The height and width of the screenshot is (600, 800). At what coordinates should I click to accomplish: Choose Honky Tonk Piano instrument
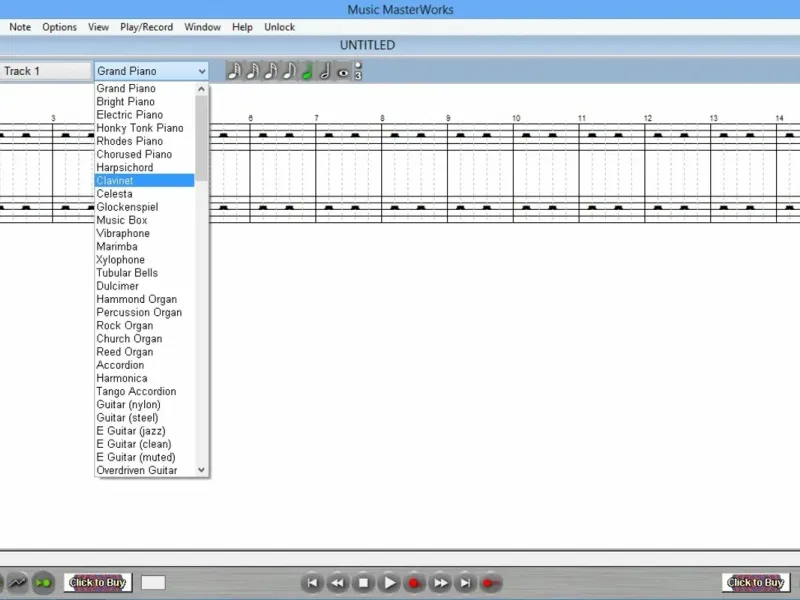pyautogui.click(x=144, y=128)
